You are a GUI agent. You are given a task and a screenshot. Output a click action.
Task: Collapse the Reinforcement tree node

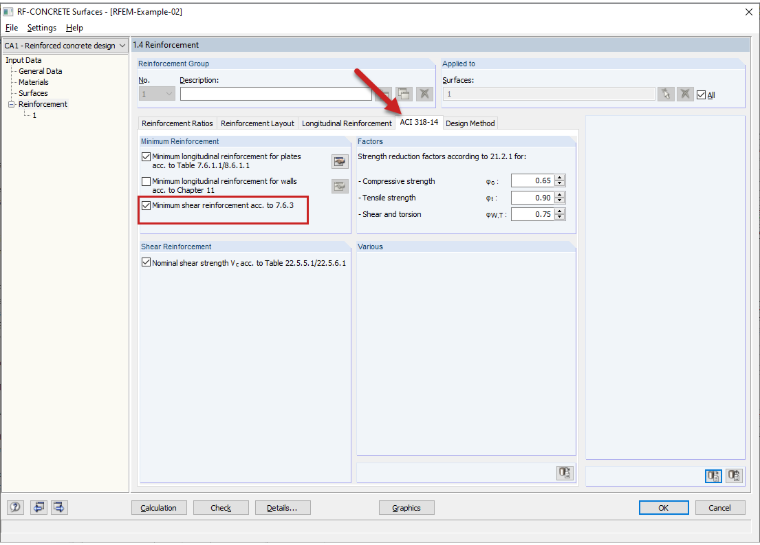click(x=11, y=104)
